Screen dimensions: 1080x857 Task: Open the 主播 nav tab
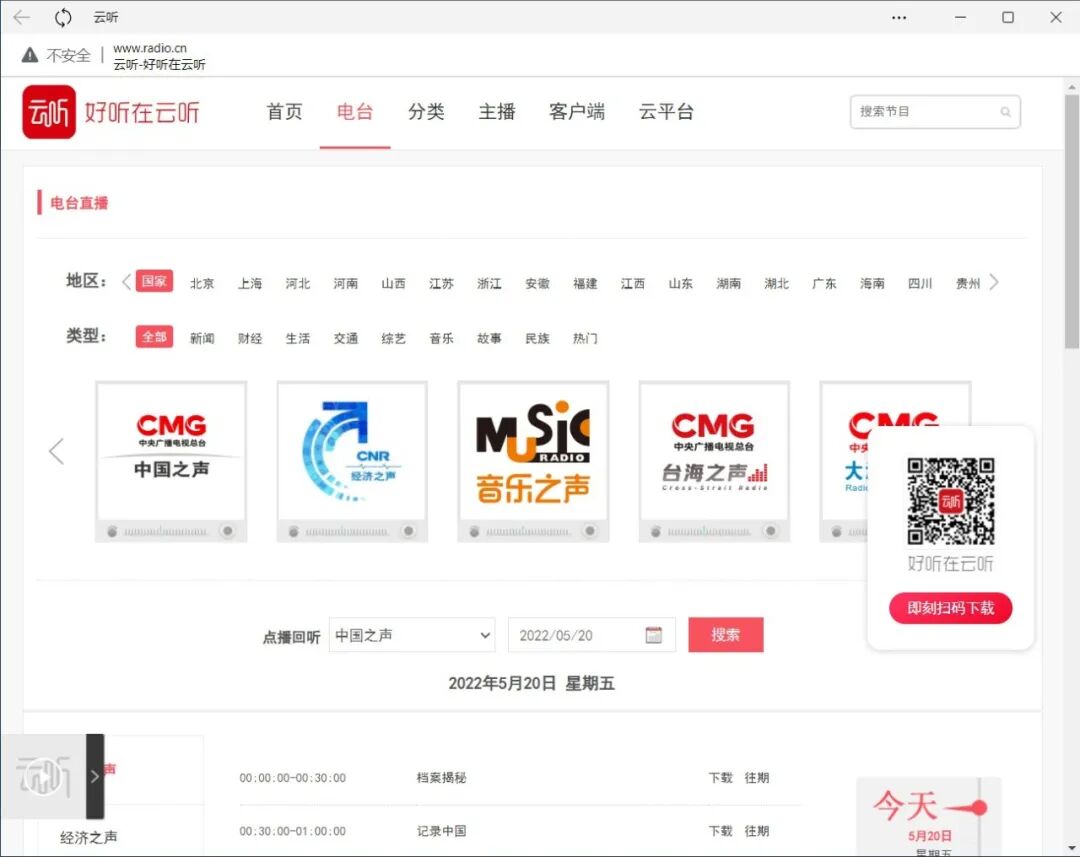pos(497,112)
